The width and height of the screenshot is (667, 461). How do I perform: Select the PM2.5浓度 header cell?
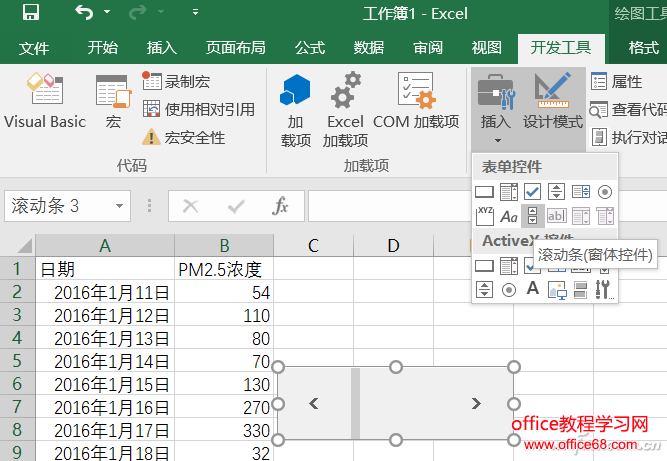(x=224, y=269)
